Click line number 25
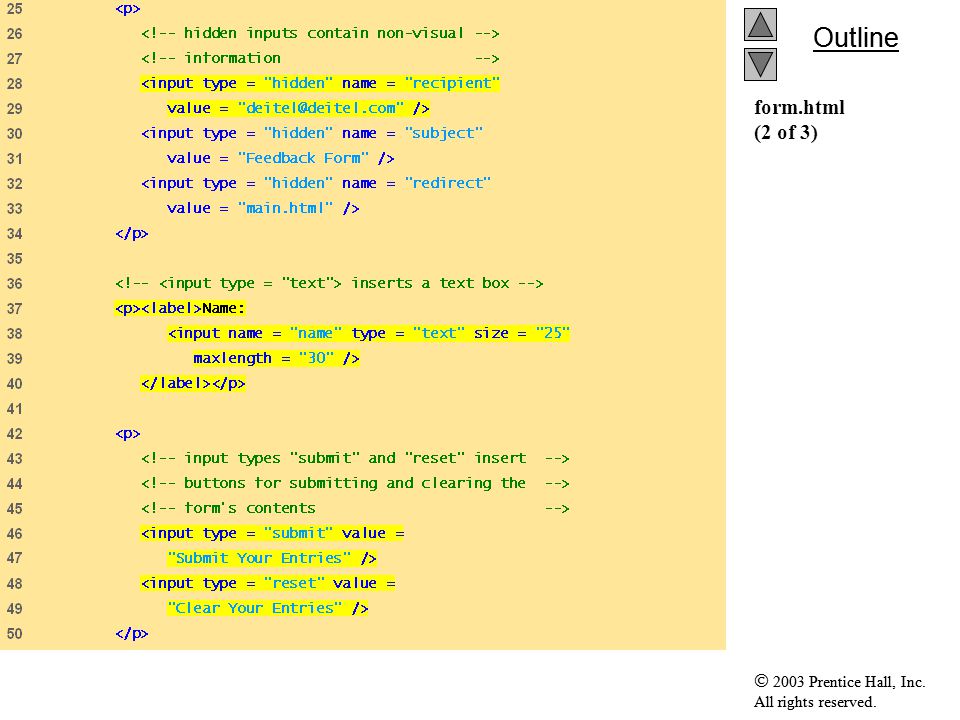 pyautogui.click(x=14, y=9)
